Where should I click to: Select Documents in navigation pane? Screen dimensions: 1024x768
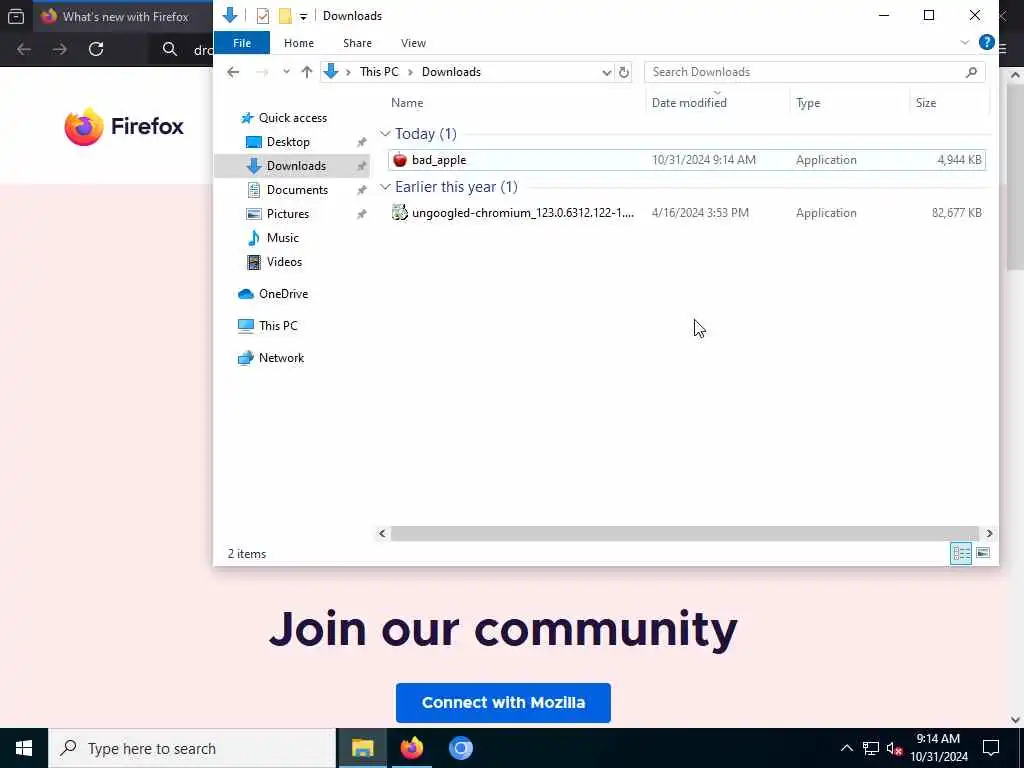click(297, 189)
